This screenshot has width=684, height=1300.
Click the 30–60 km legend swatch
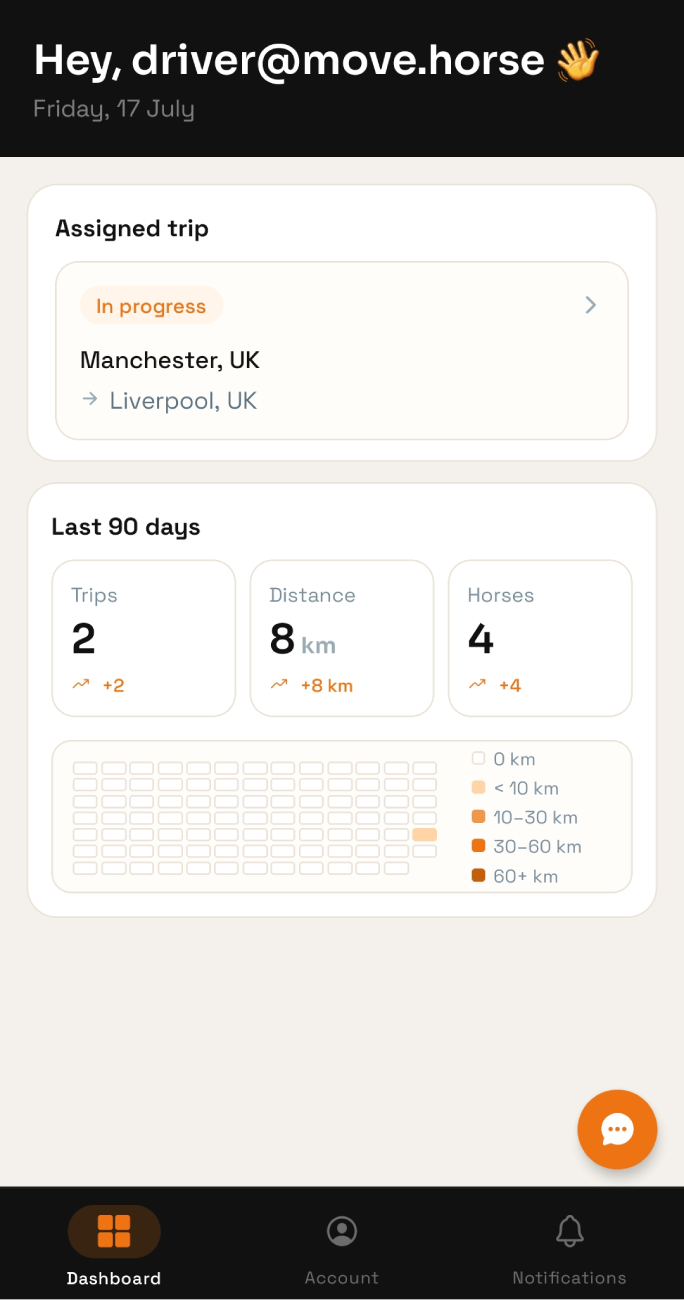click(x=478, y=846)
